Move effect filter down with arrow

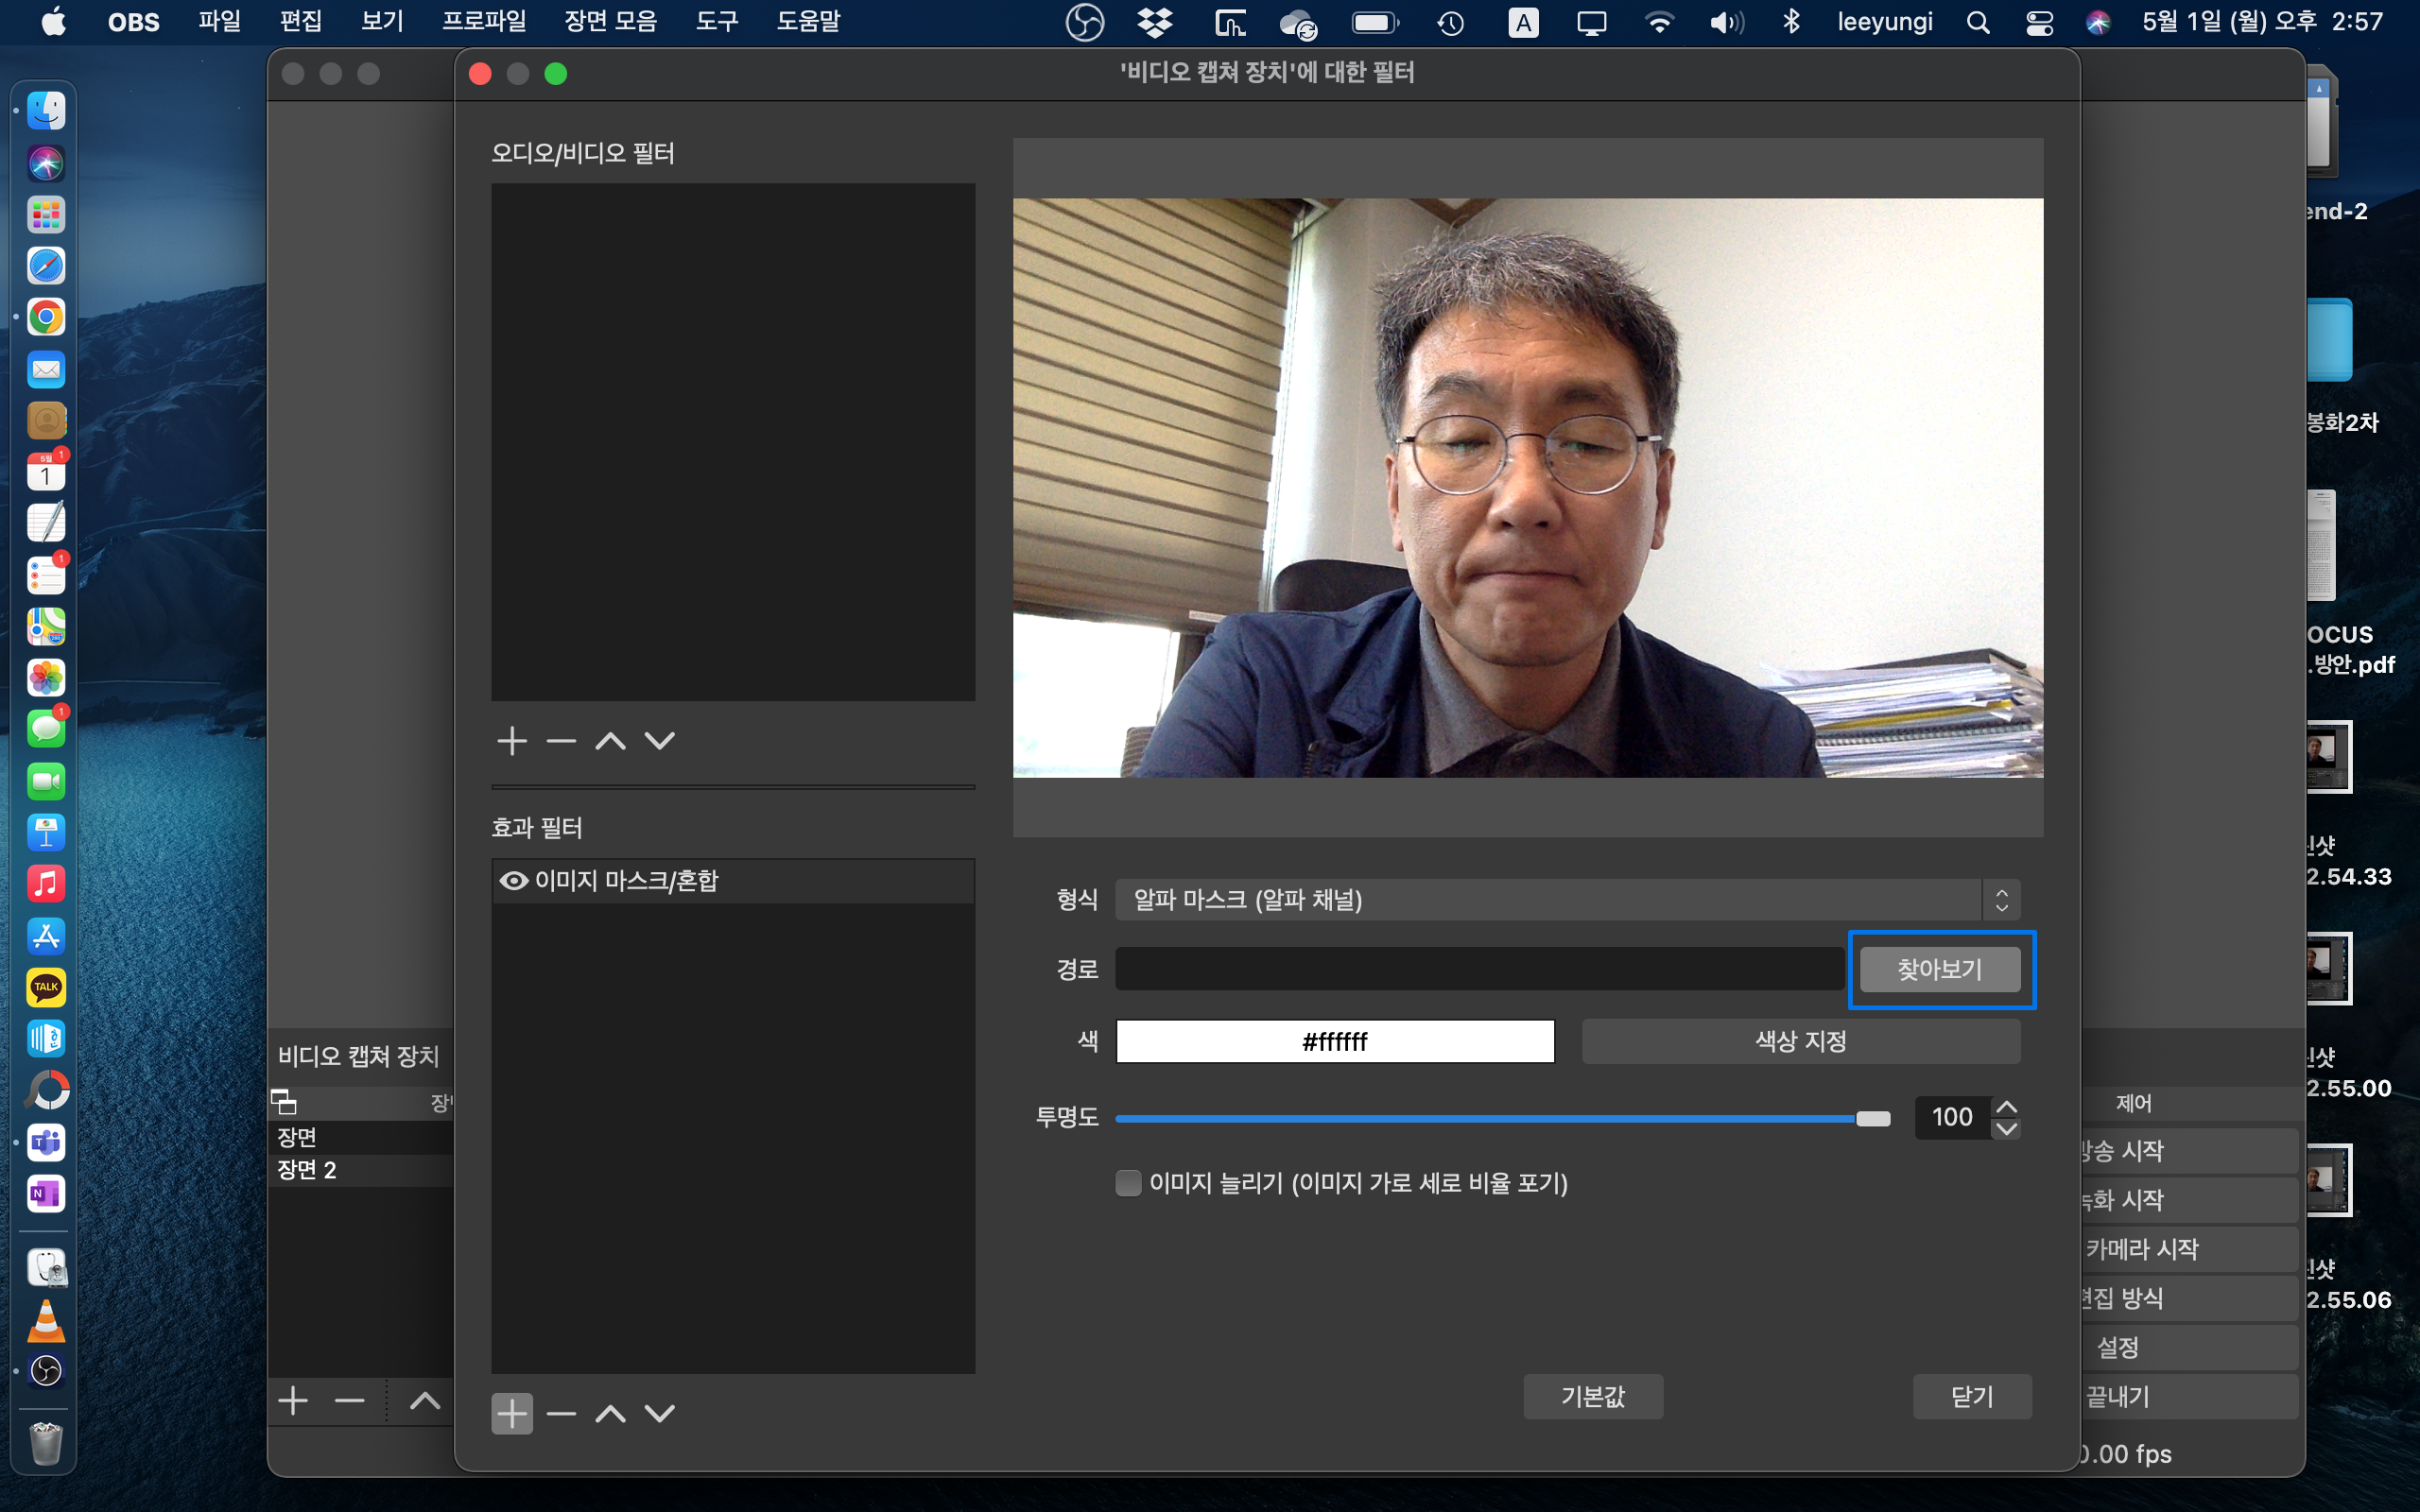[659, 1413]
